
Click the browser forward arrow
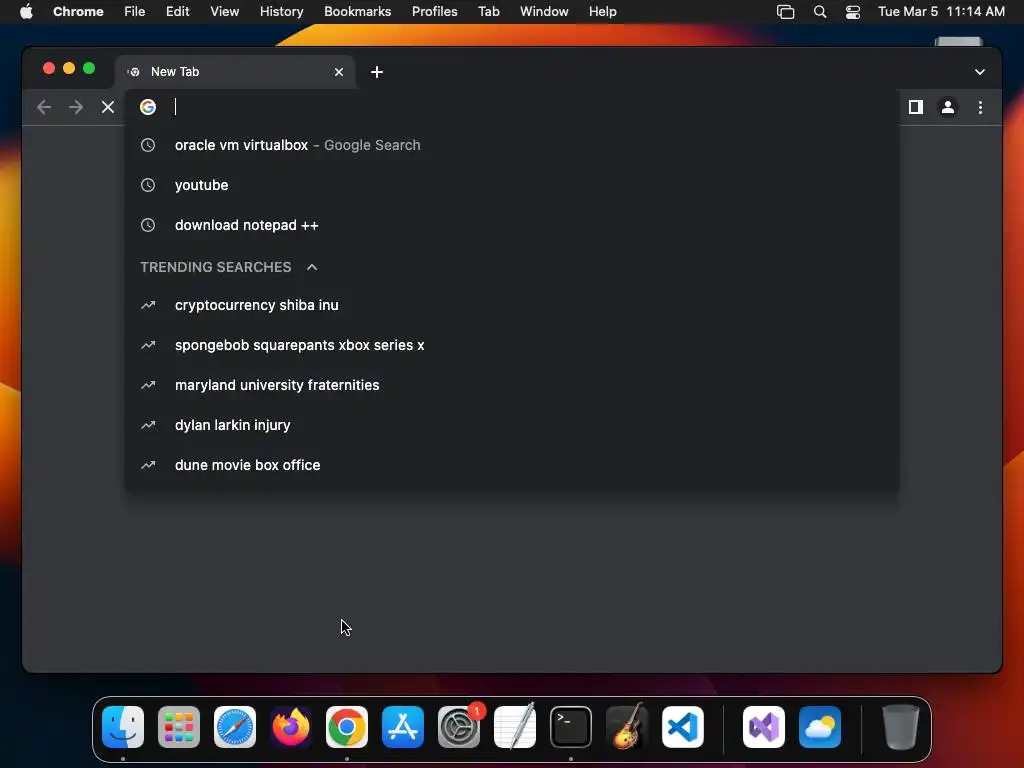coord(76,107)
